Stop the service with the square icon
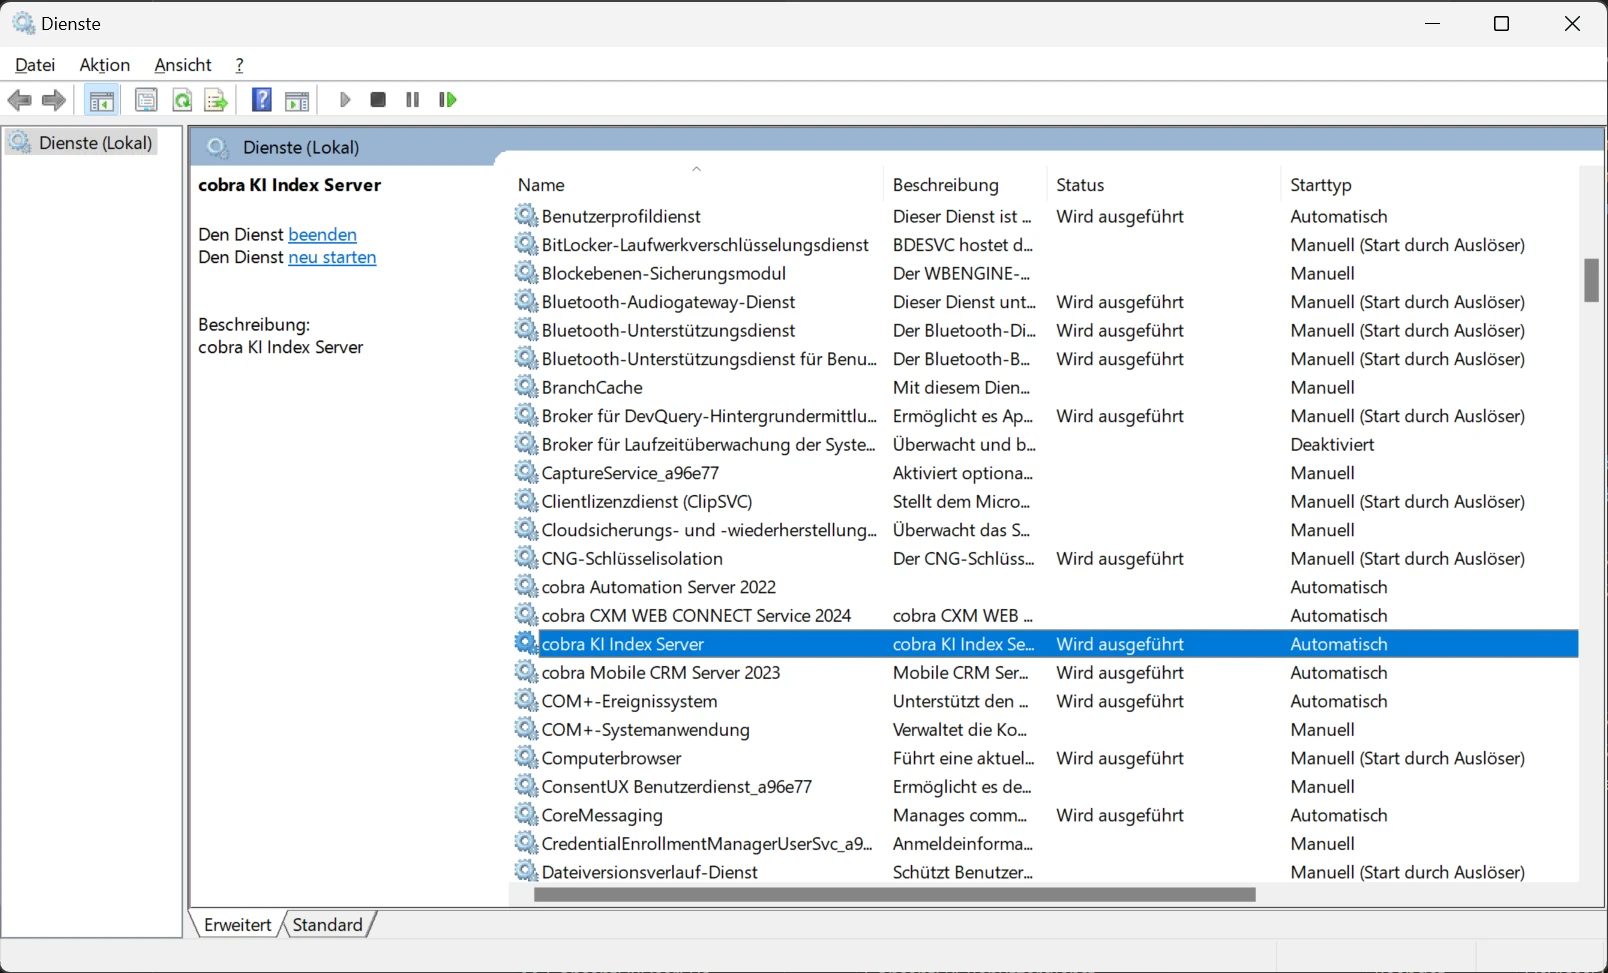The width and height of the screenshot is (1608, 973). [x=378, y=100]
